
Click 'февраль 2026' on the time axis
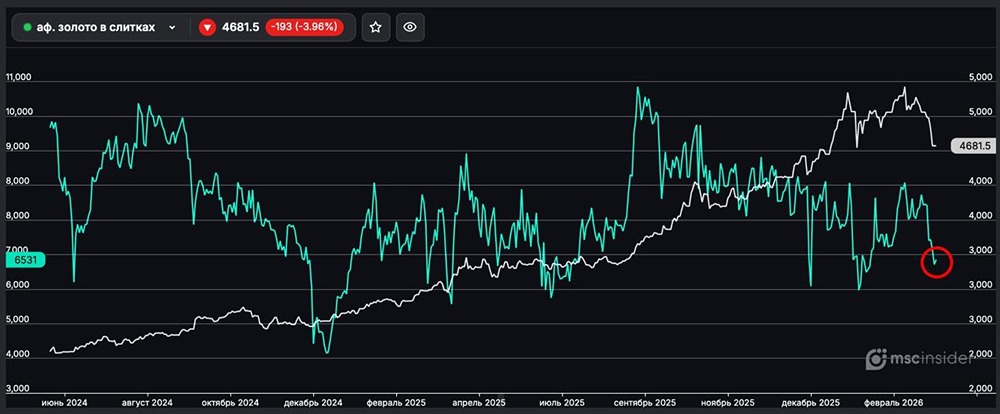coord(897,402)
